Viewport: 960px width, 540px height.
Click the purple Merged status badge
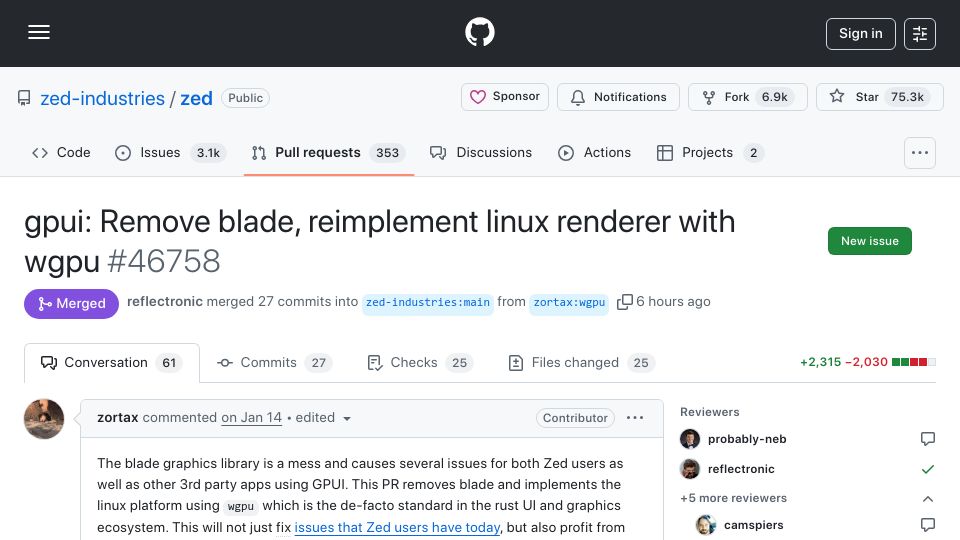(71, 304)
